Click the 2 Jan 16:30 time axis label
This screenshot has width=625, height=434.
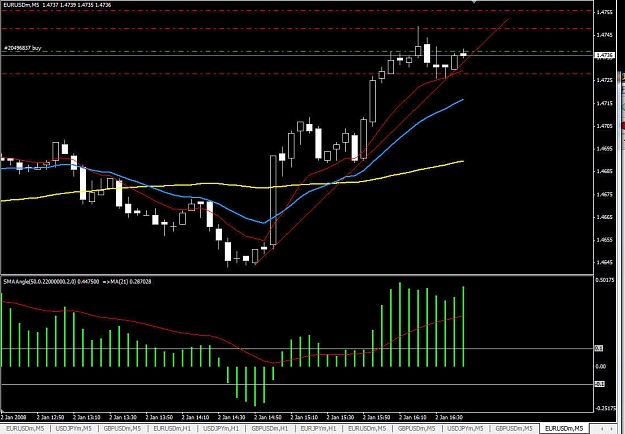[x=449, y=417]
